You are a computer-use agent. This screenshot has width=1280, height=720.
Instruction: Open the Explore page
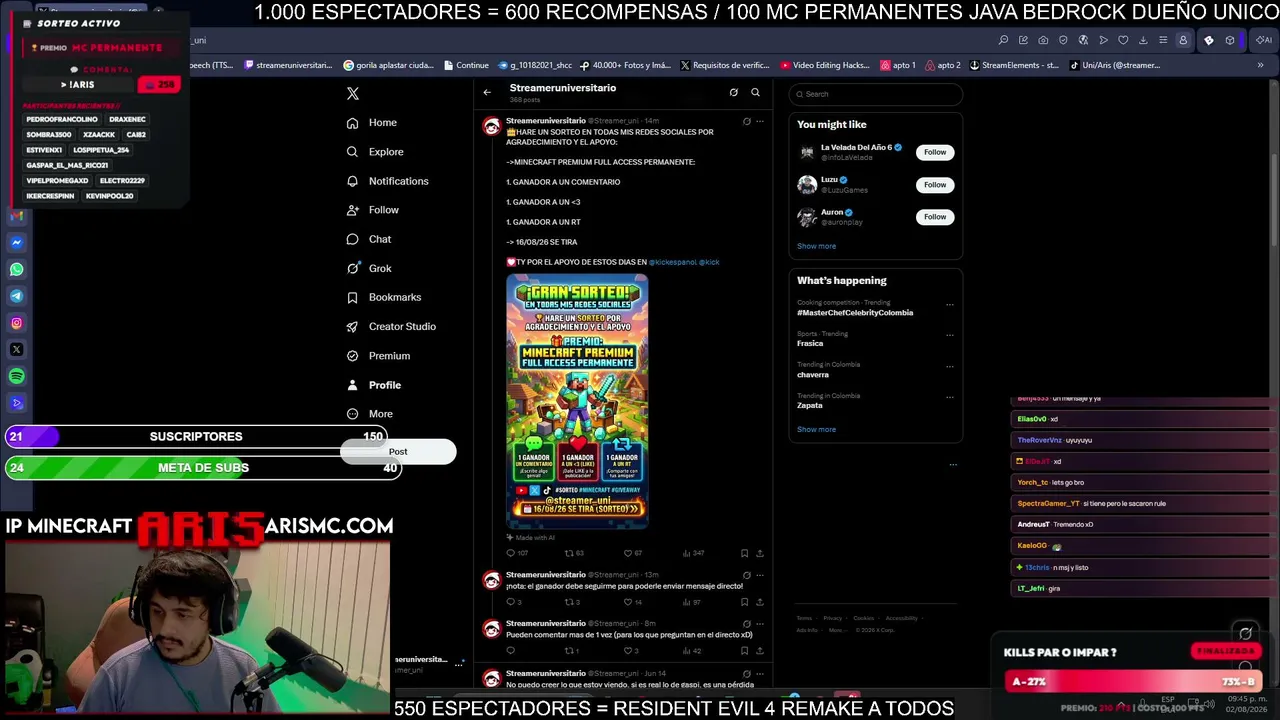tap(375, 152)
